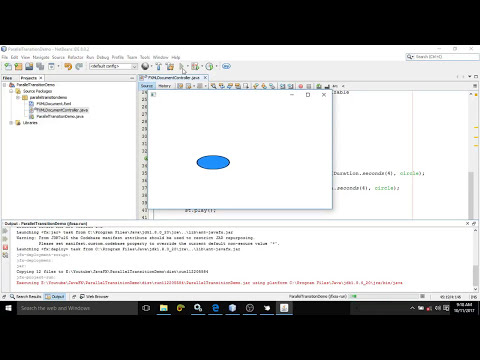Screen dimensions: 480x360
Task: Click the Debug Project icon
Action: coord(195,66)
